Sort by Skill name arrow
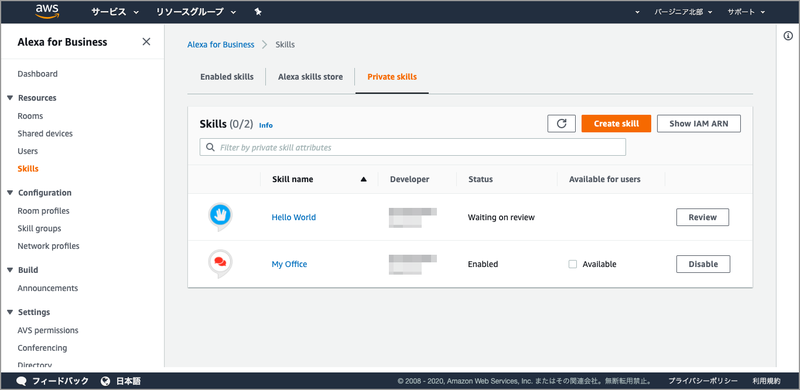 [x=363, y=179]
